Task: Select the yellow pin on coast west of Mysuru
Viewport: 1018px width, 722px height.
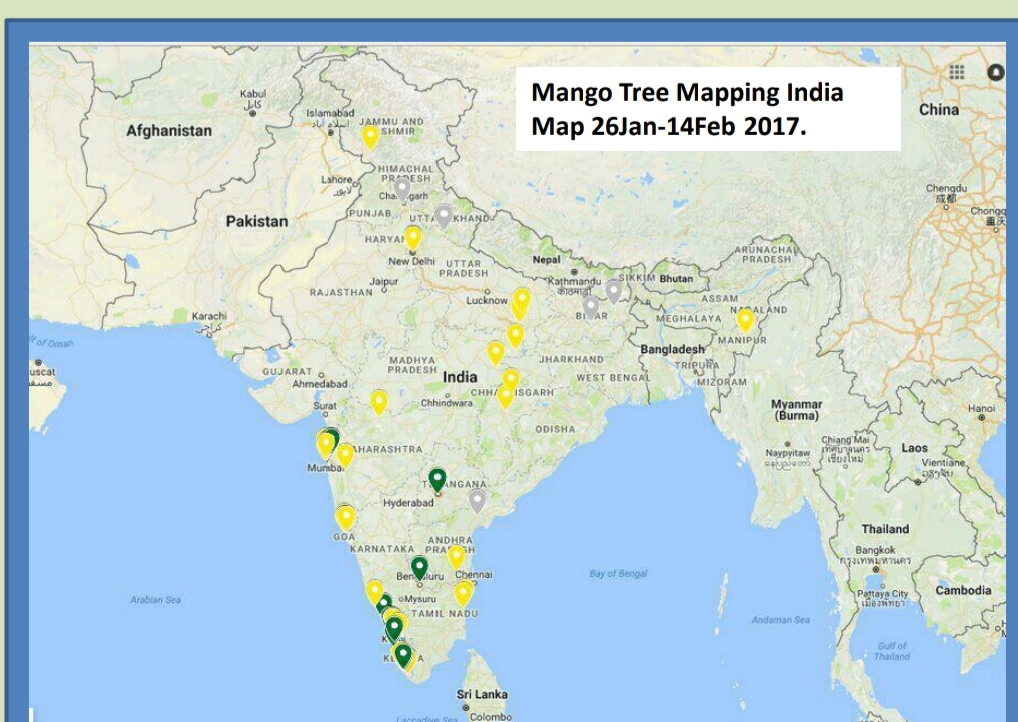Action: point(375,592)
